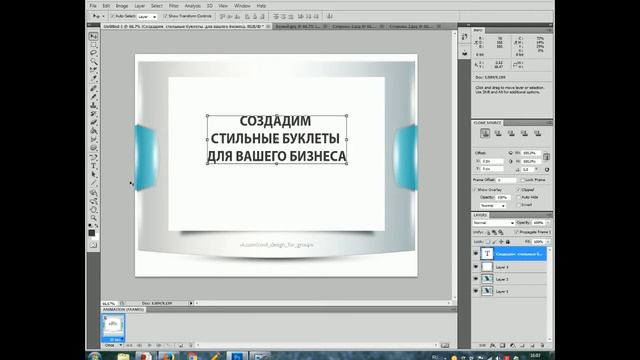
Task: Select the Clone Stamp tool
Action: pos(93,104)
